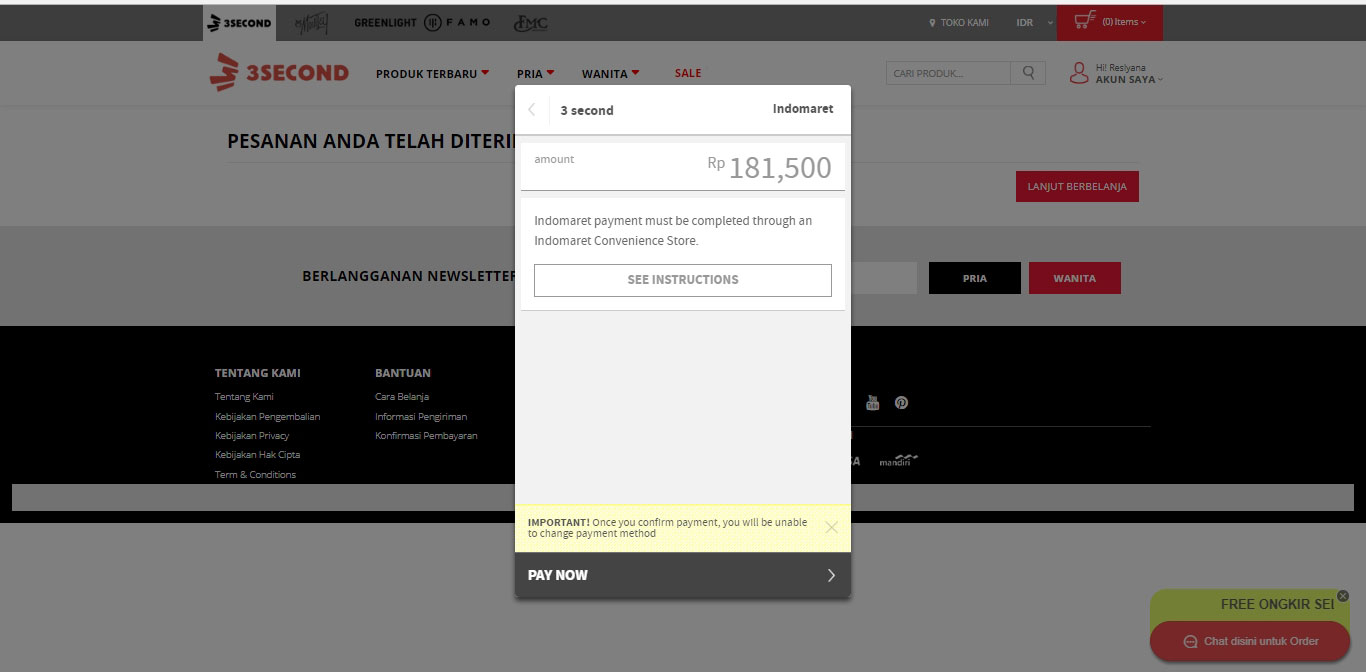Click the Indomaret label in dialog header

[x=803, y=109]
